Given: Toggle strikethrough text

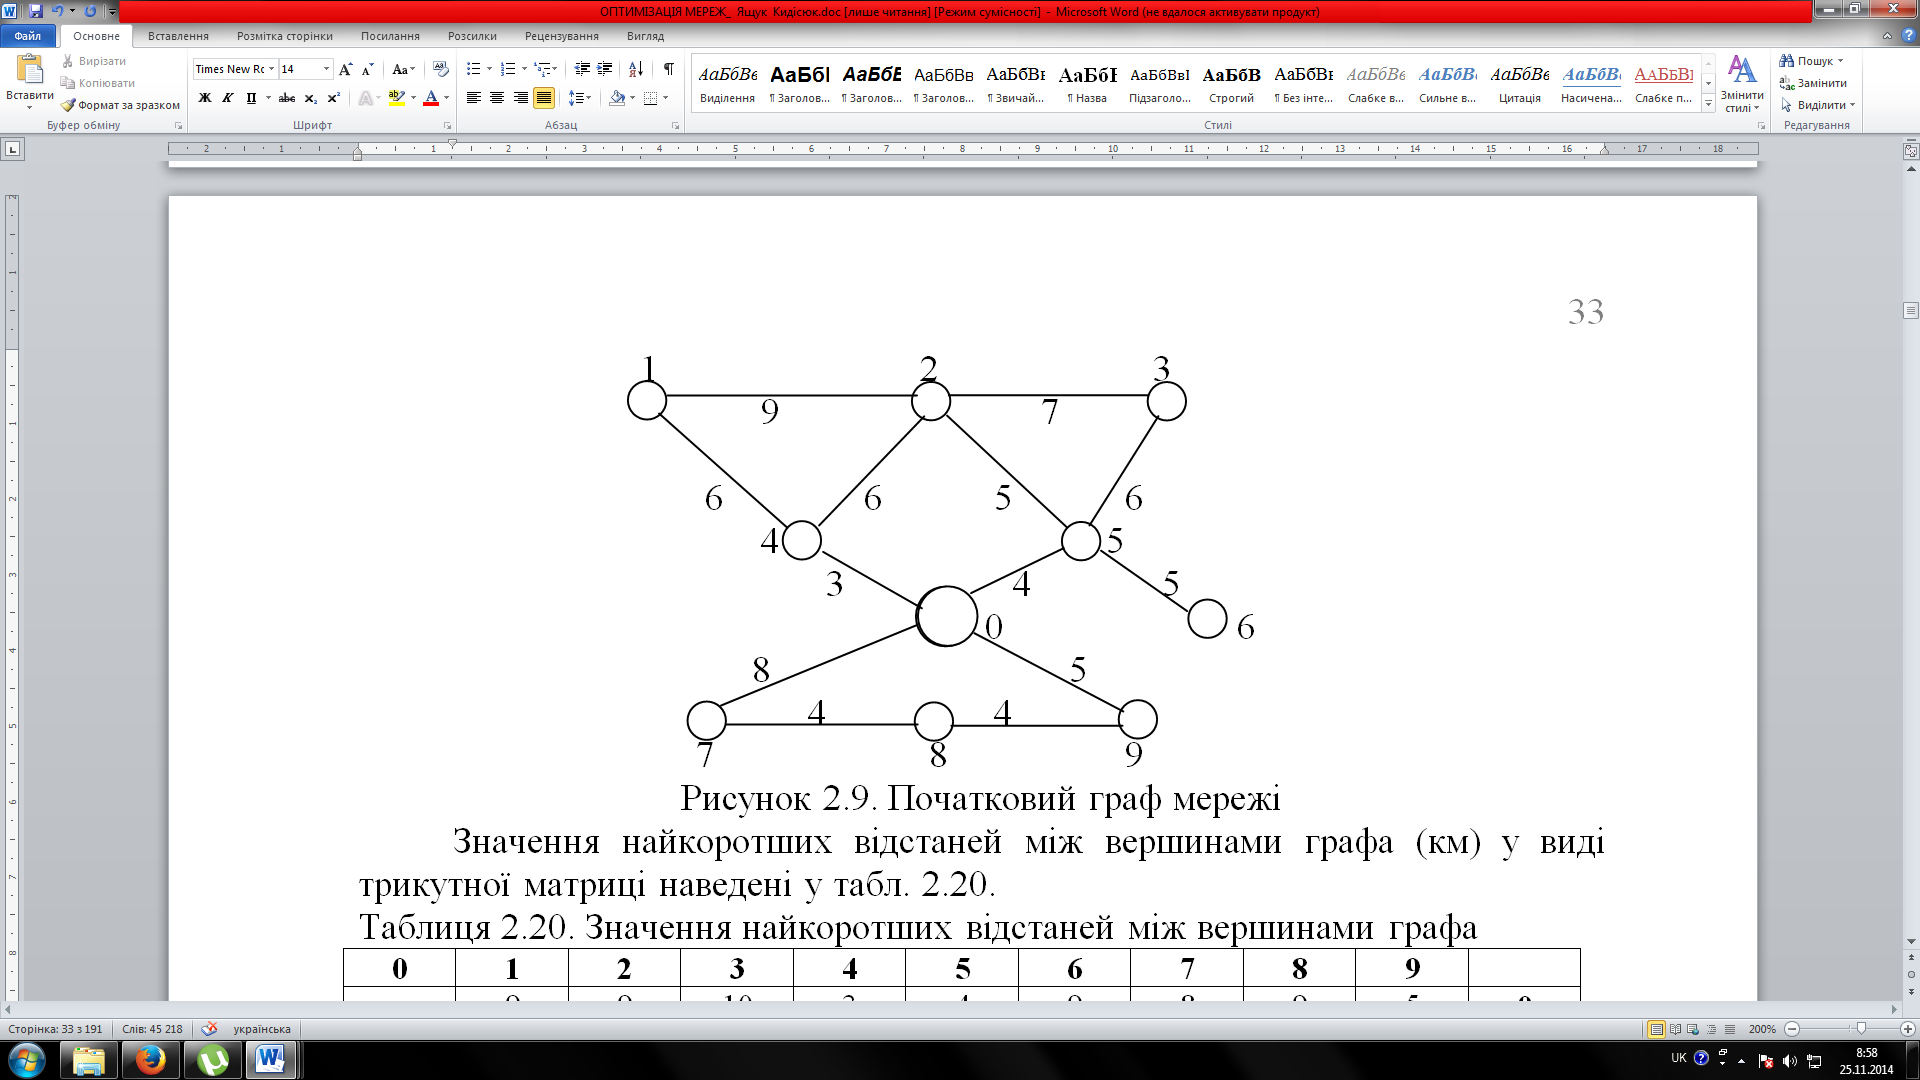Looking at the screenshot, I should (x=287, y=98).
